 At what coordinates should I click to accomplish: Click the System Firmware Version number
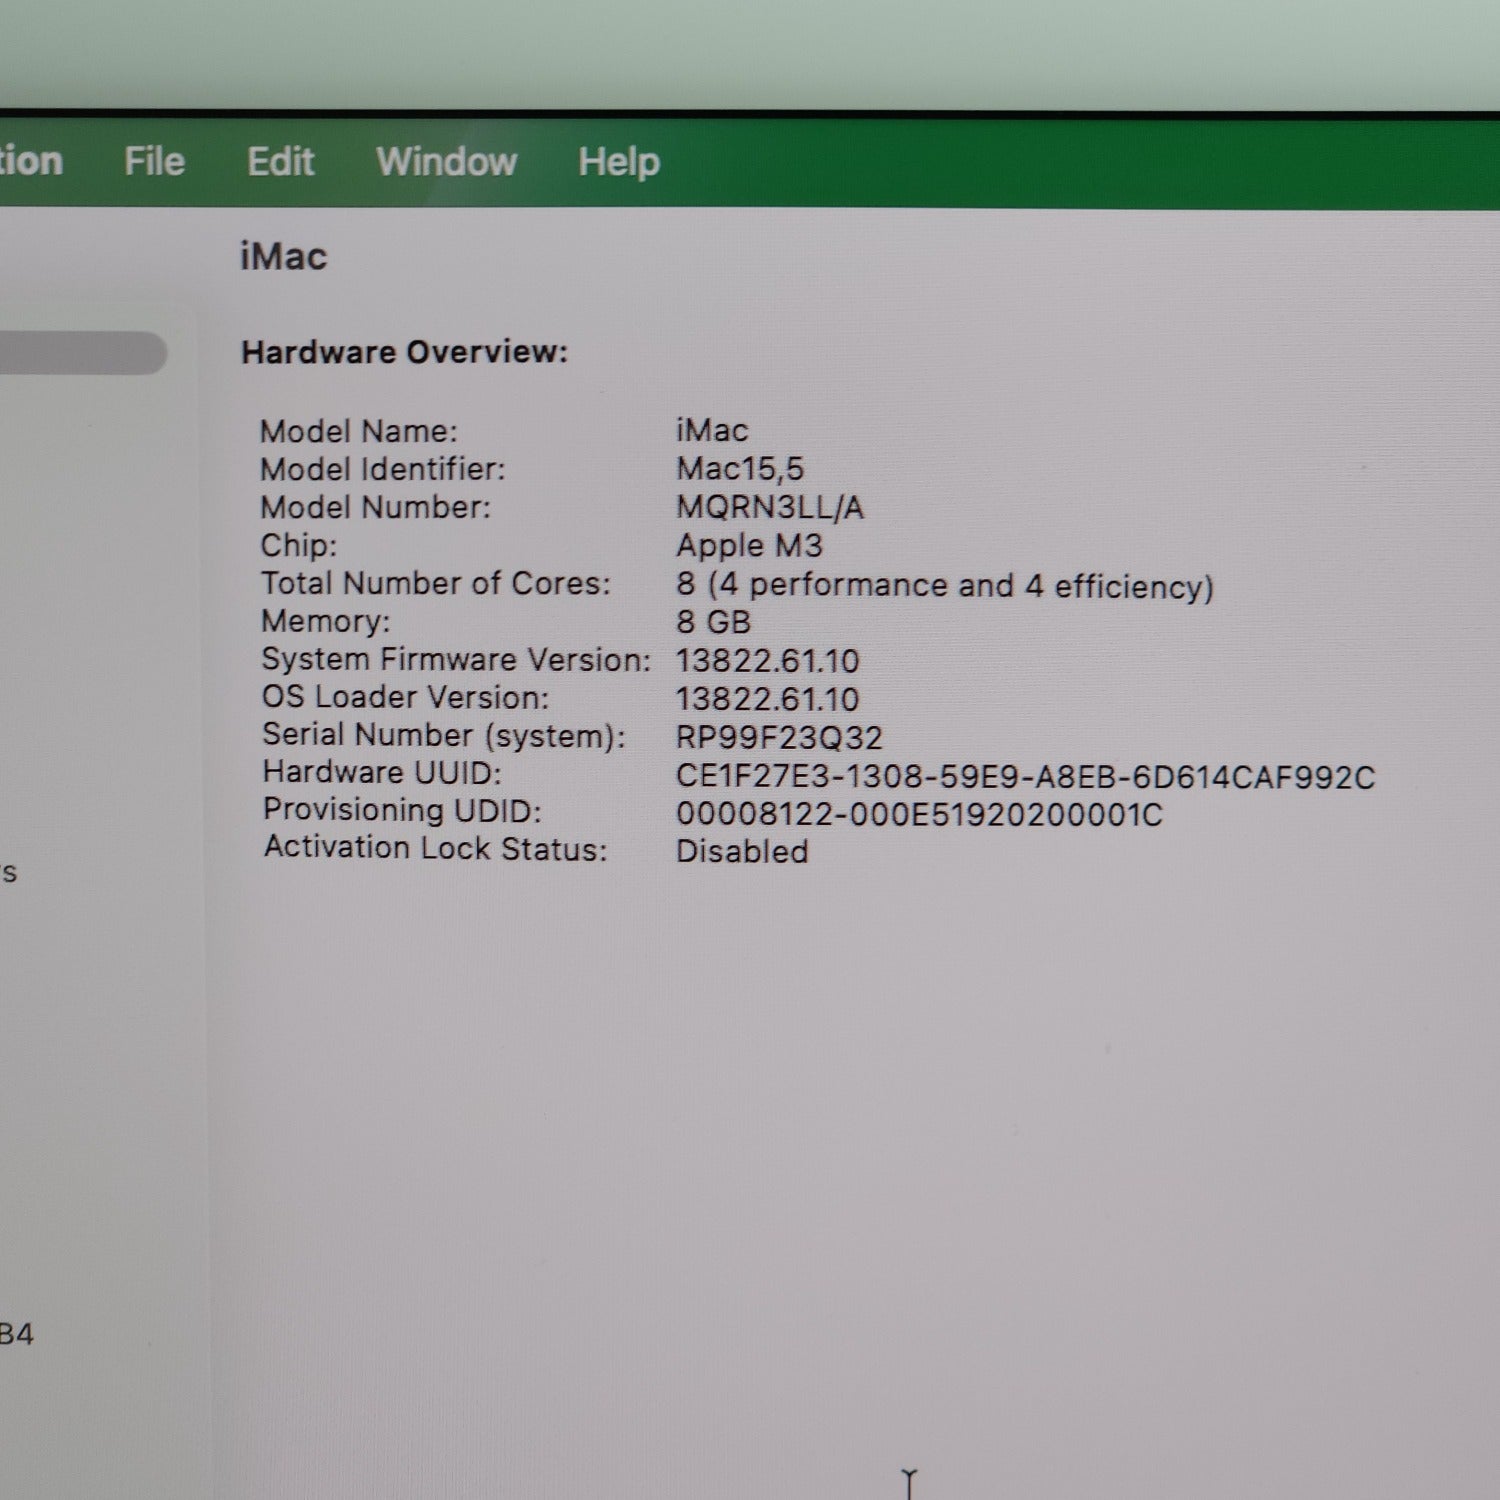(x=766, y=661)
